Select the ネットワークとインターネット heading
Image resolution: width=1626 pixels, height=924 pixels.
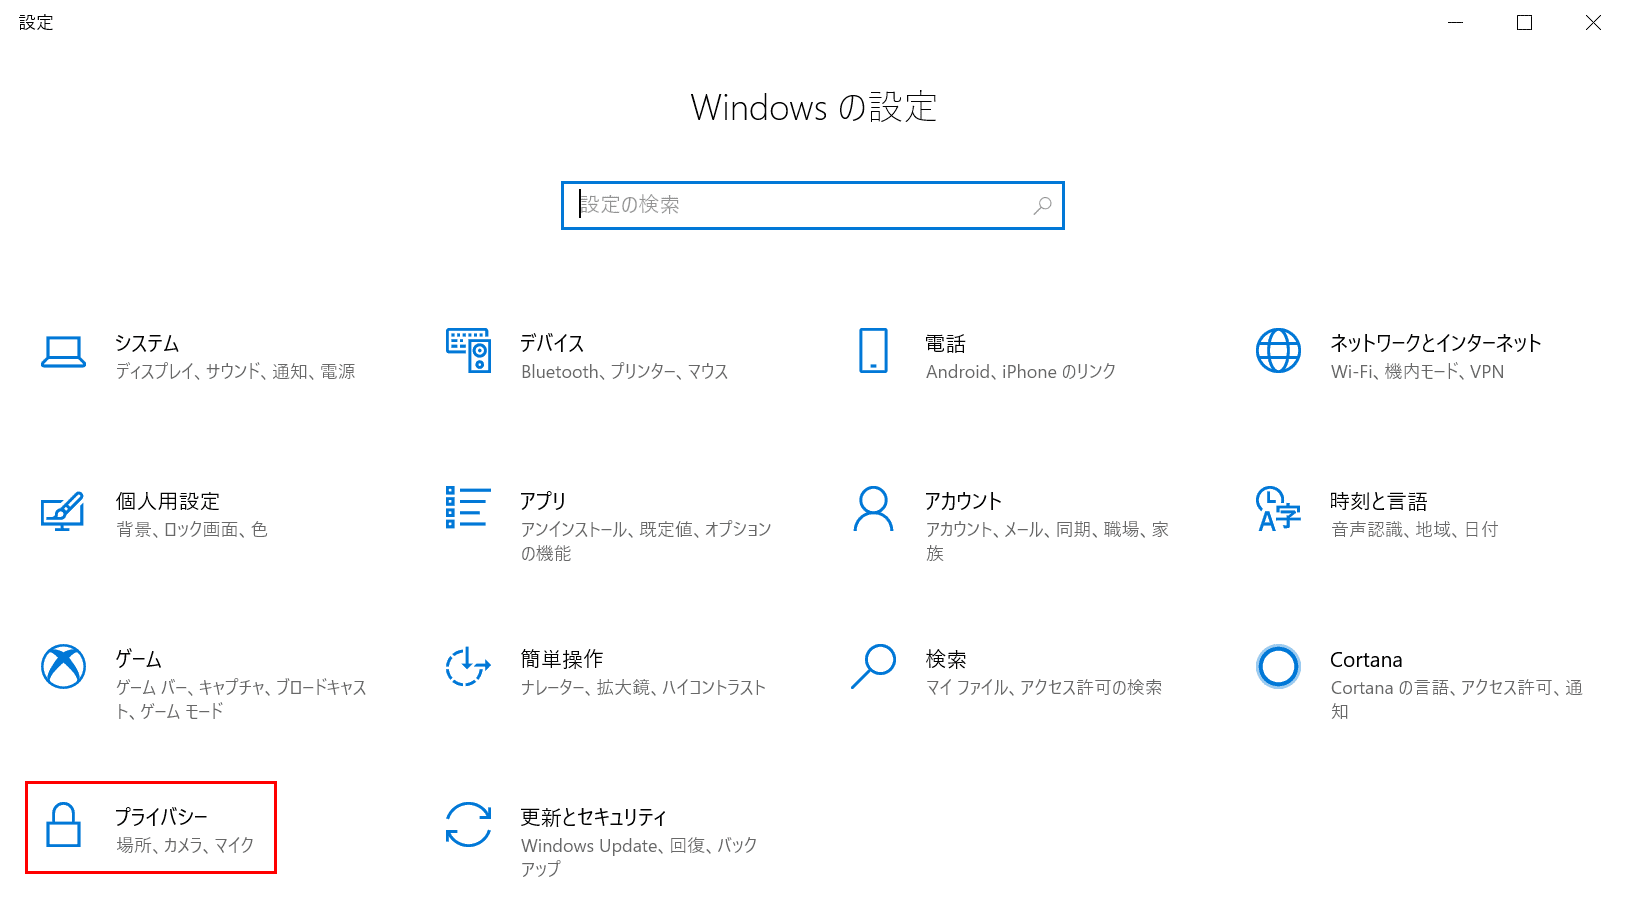(1436, 343)
